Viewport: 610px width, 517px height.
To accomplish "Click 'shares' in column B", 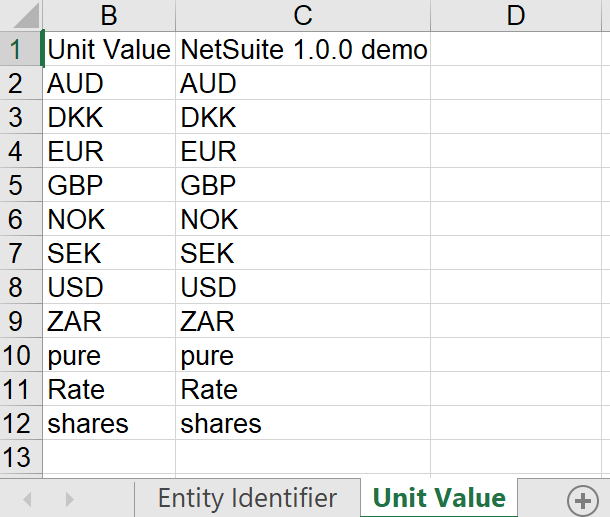I will [x=109, y=423].
